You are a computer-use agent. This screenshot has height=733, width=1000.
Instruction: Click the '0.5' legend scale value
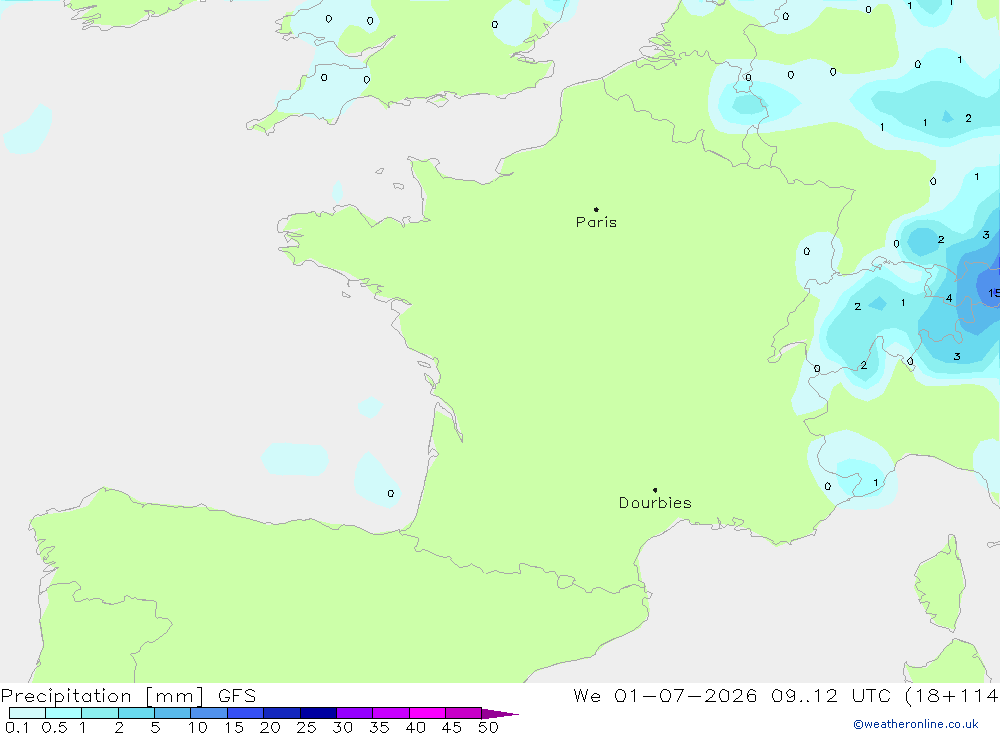click(54, 727)
